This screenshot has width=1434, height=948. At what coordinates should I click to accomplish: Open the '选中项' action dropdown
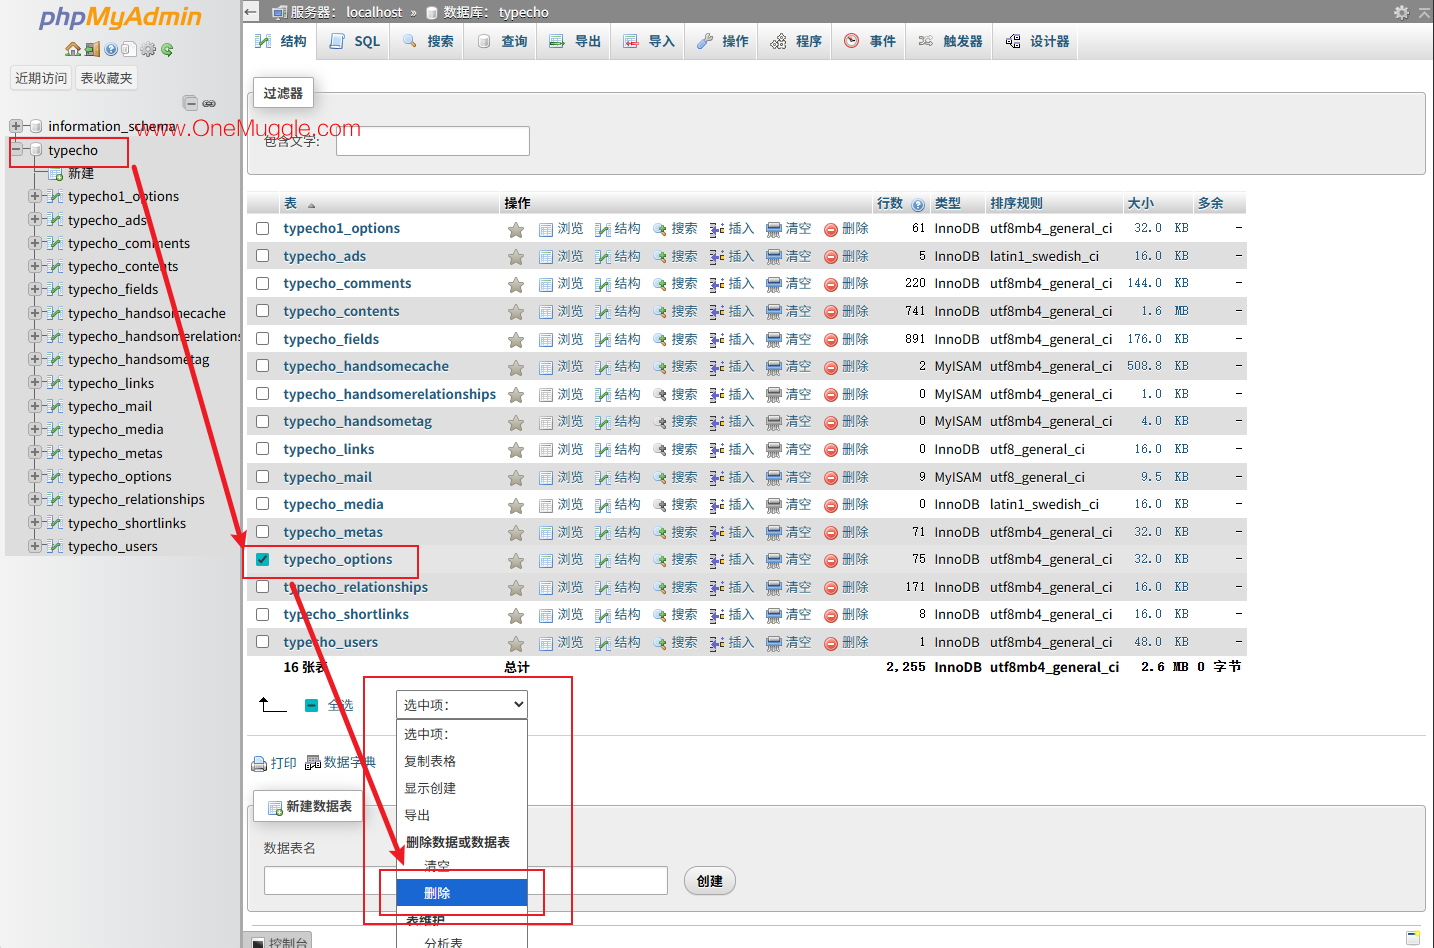(462, 705)
